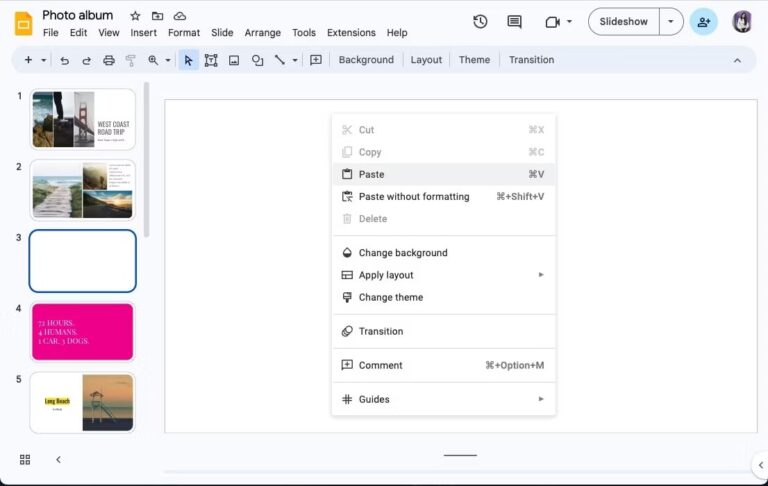Star the Photo album presentation
The image size is (768, 486).
[135, 16]
